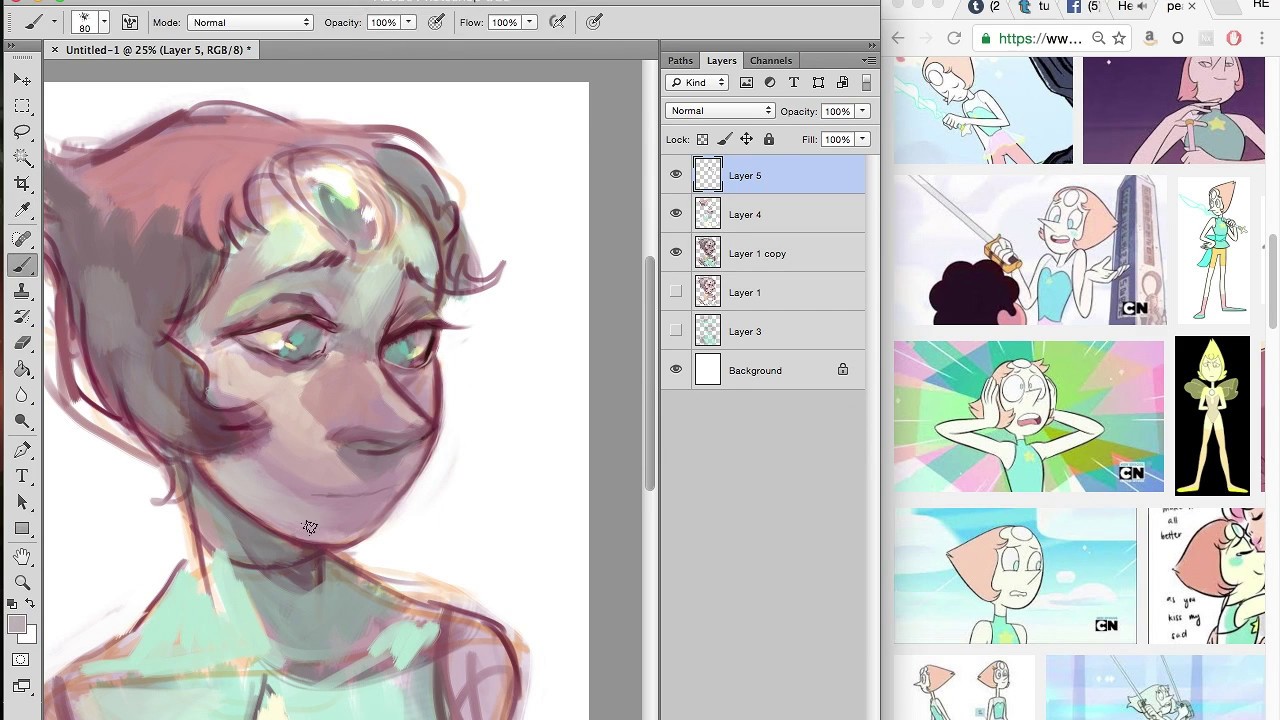Select the Blur tool

[x=22, y=396]
